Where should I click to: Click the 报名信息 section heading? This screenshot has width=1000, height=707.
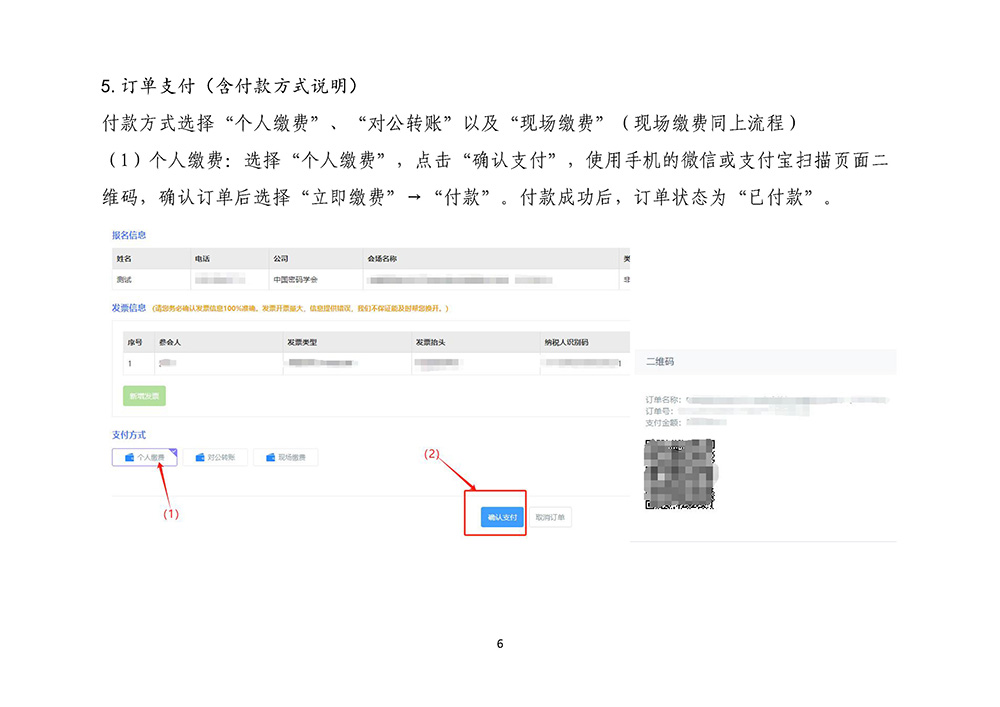coord(129,235)
